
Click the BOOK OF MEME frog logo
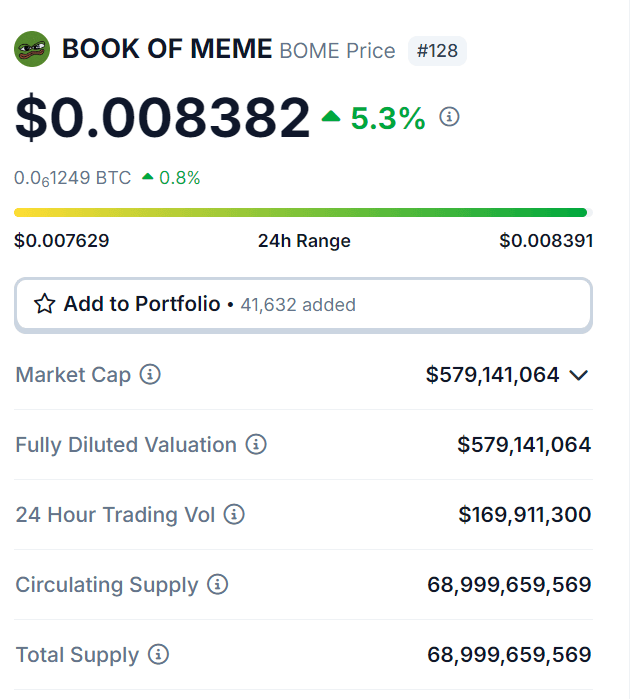(x=31, y=49)
